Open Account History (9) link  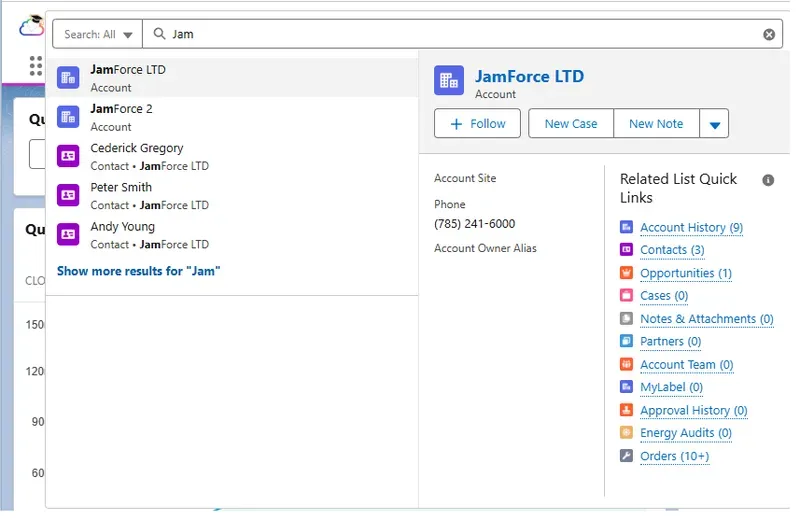pyautogui.click(x=691, y=228)
